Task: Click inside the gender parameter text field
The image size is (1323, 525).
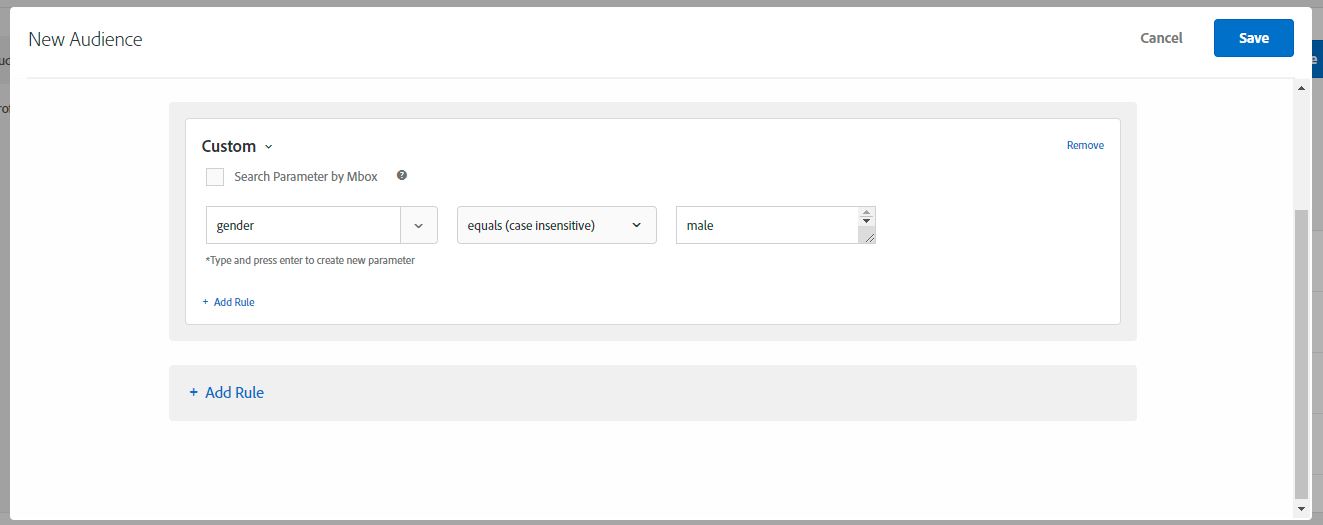Action: click(303, 225)
